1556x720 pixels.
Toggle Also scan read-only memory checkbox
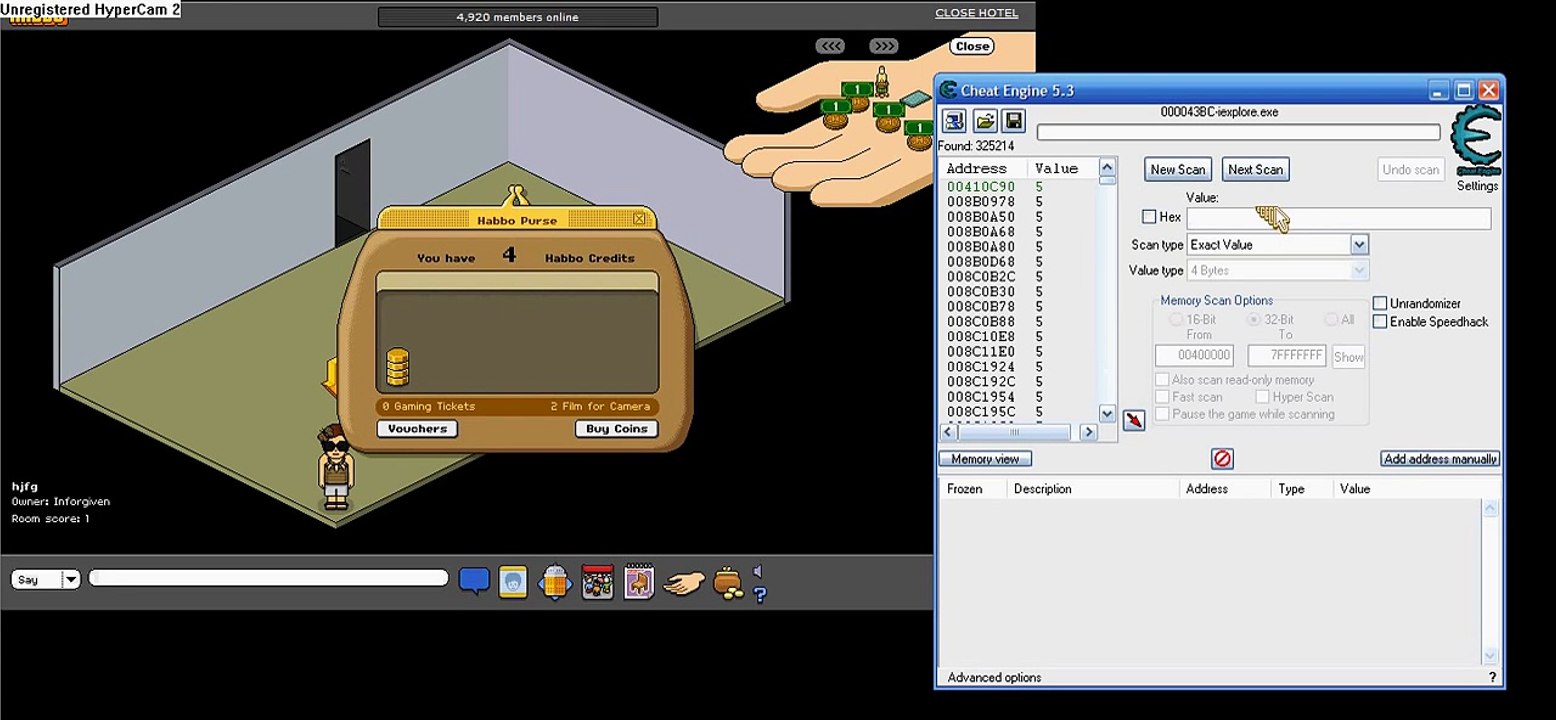tap(1162, 380)
